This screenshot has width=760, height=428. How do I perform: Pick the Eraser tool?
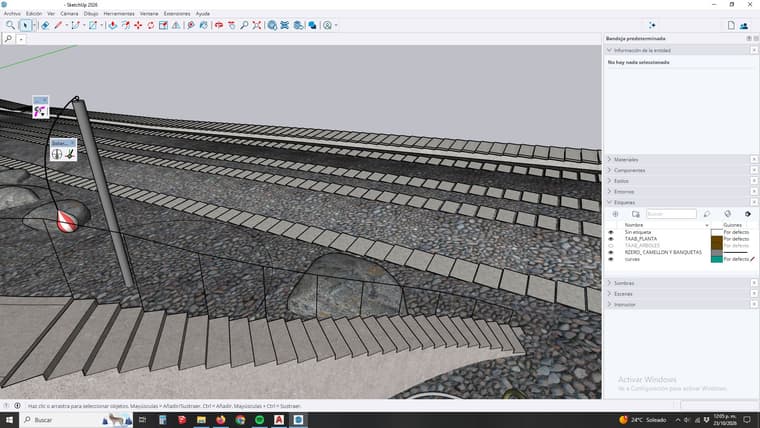click(45, 25)
